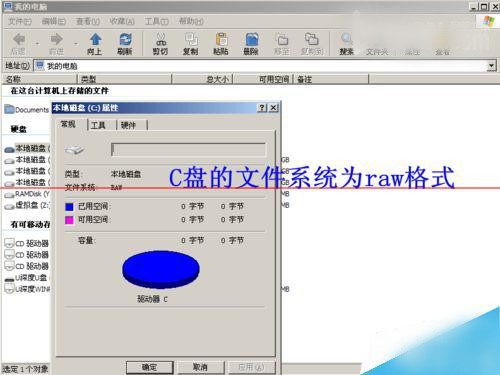500x375 pixels.
Task: Select the highlighted 本地磁盘 drive entry
Action: pos(27,148)
